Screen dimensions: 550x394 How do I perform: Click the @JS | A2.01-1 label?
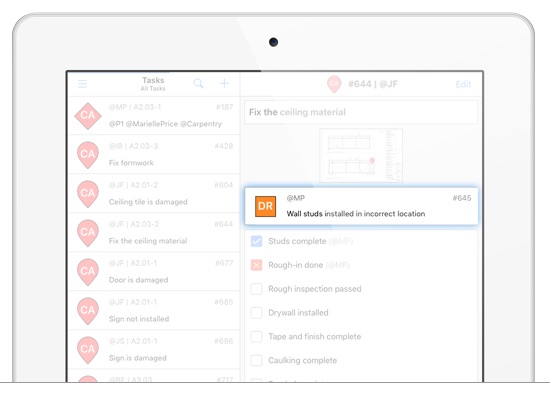pos(133,341)
